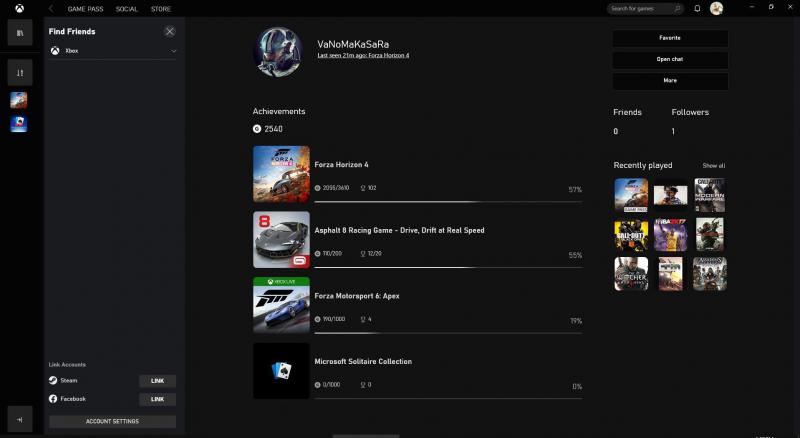
Task: Close the Find Friends panel
Action: pyautogui.click(x=169, y=32)
